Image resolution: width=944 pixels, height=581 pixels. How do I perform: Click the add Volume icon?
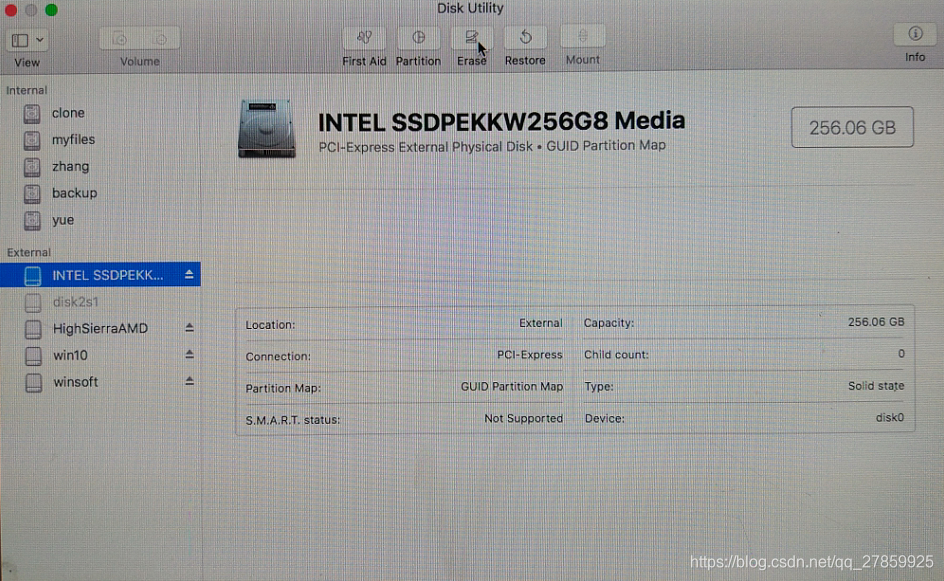[x=119, y=39]
